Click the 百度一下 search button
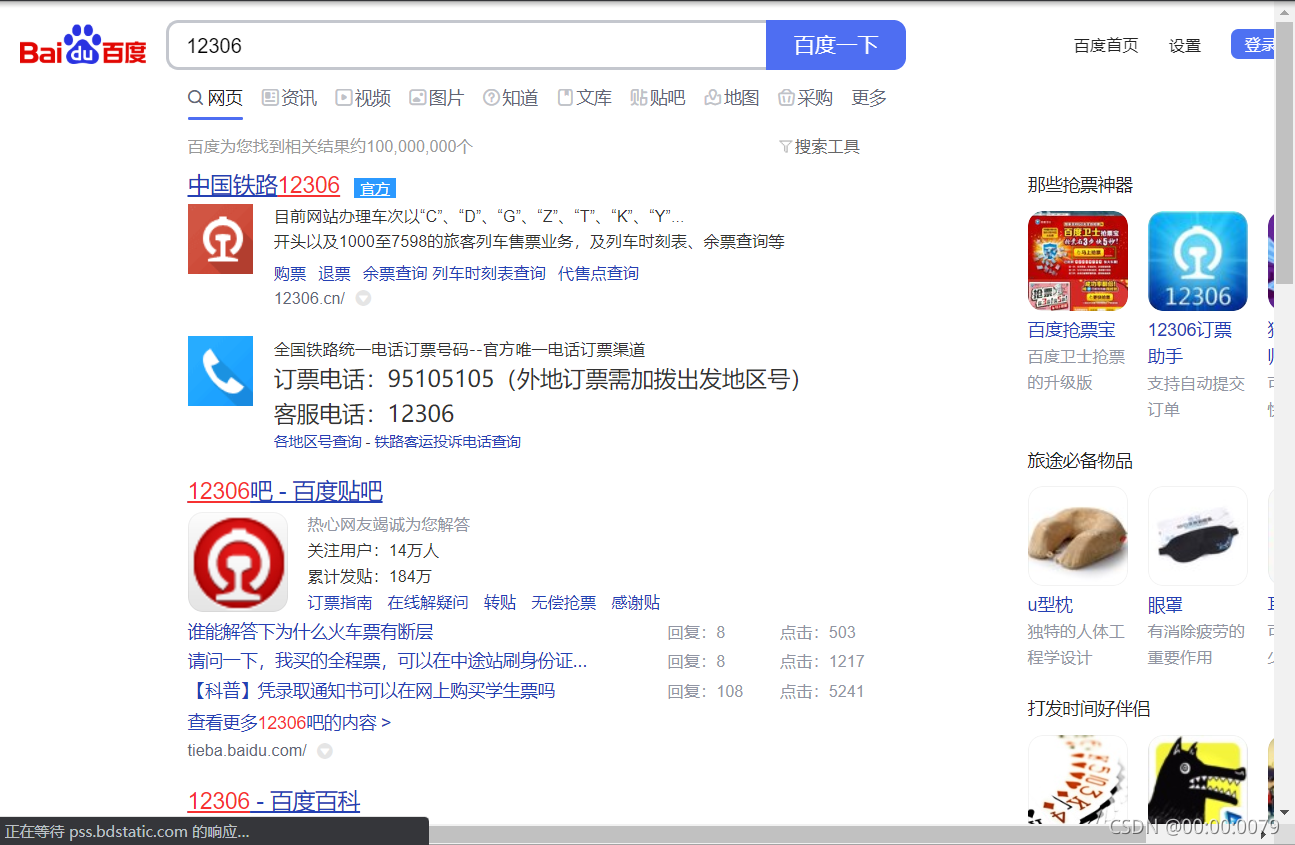This screenshot has height=845, width=1295. pos(836,45)
